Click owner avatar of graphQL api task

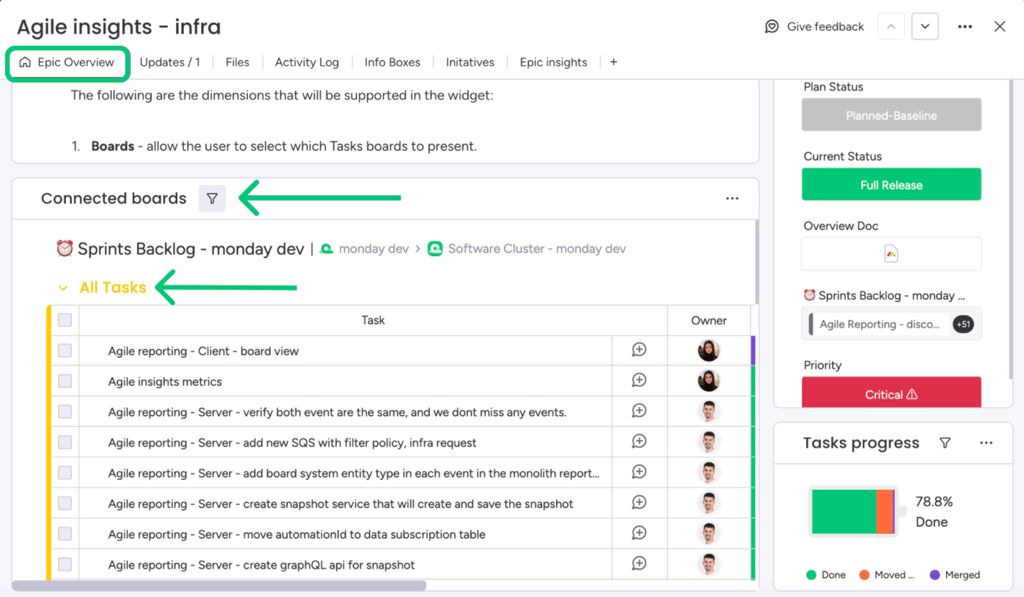pos(709,564)
